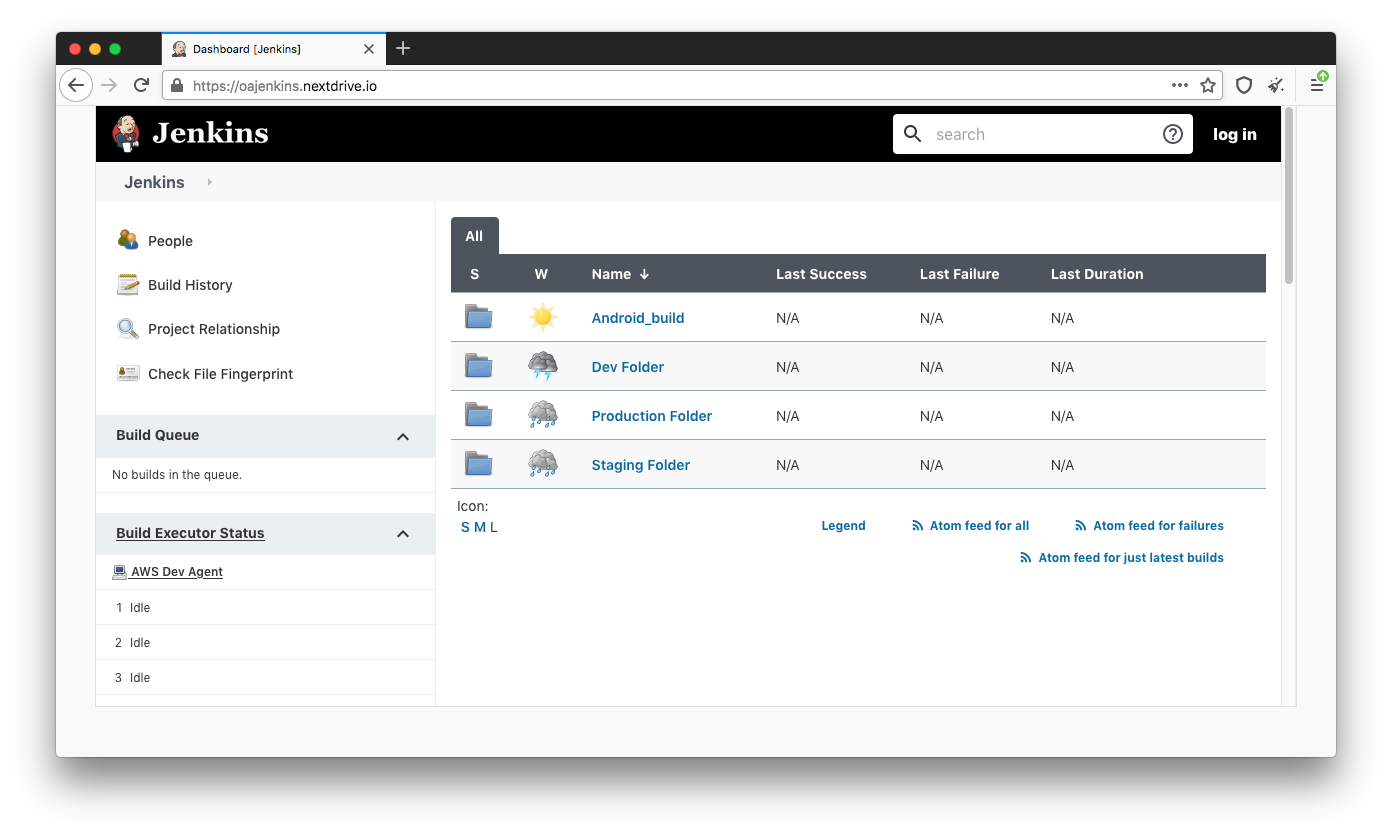Click the search help question mark icon
The height and width of the screenshot is (837, 1392).
pyautogui.click(x=1173, y=134)
